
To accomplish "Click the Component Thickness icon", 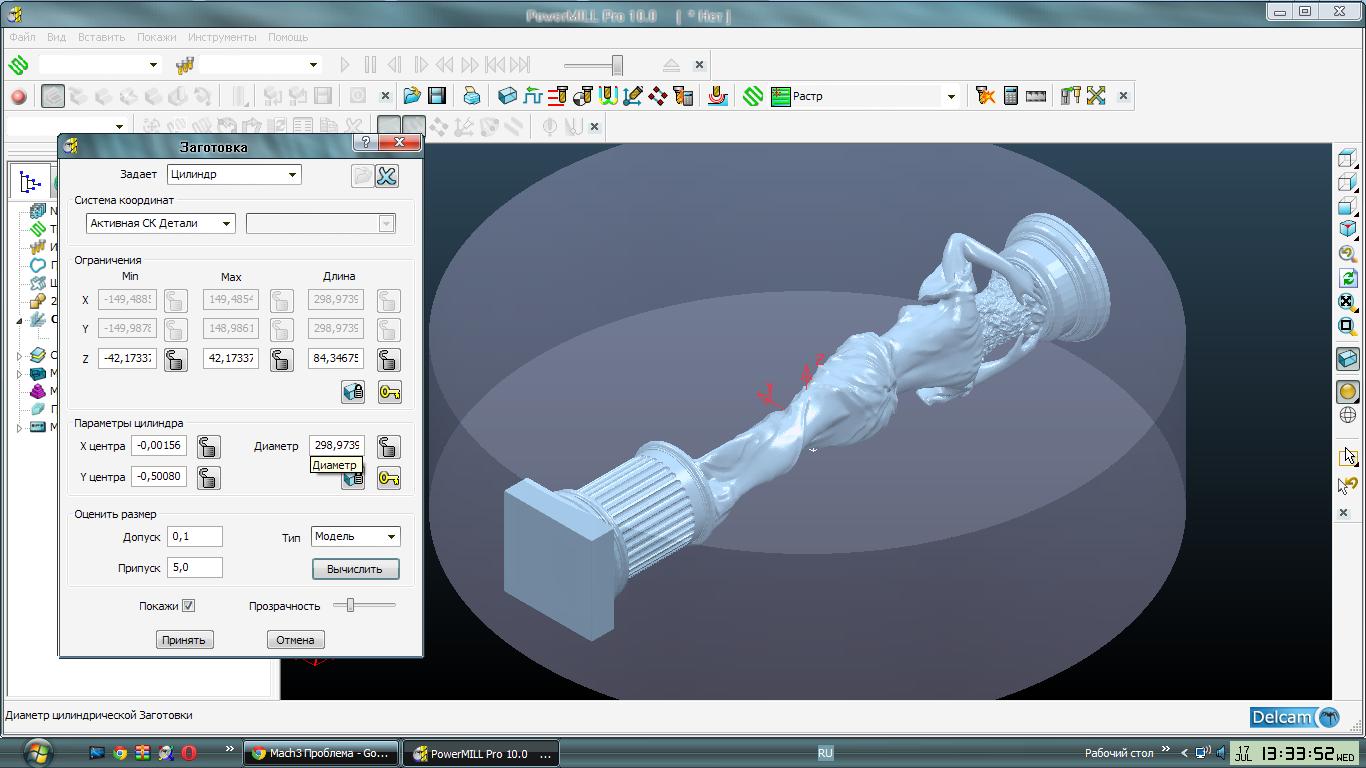I will click(x=717, y=96).
